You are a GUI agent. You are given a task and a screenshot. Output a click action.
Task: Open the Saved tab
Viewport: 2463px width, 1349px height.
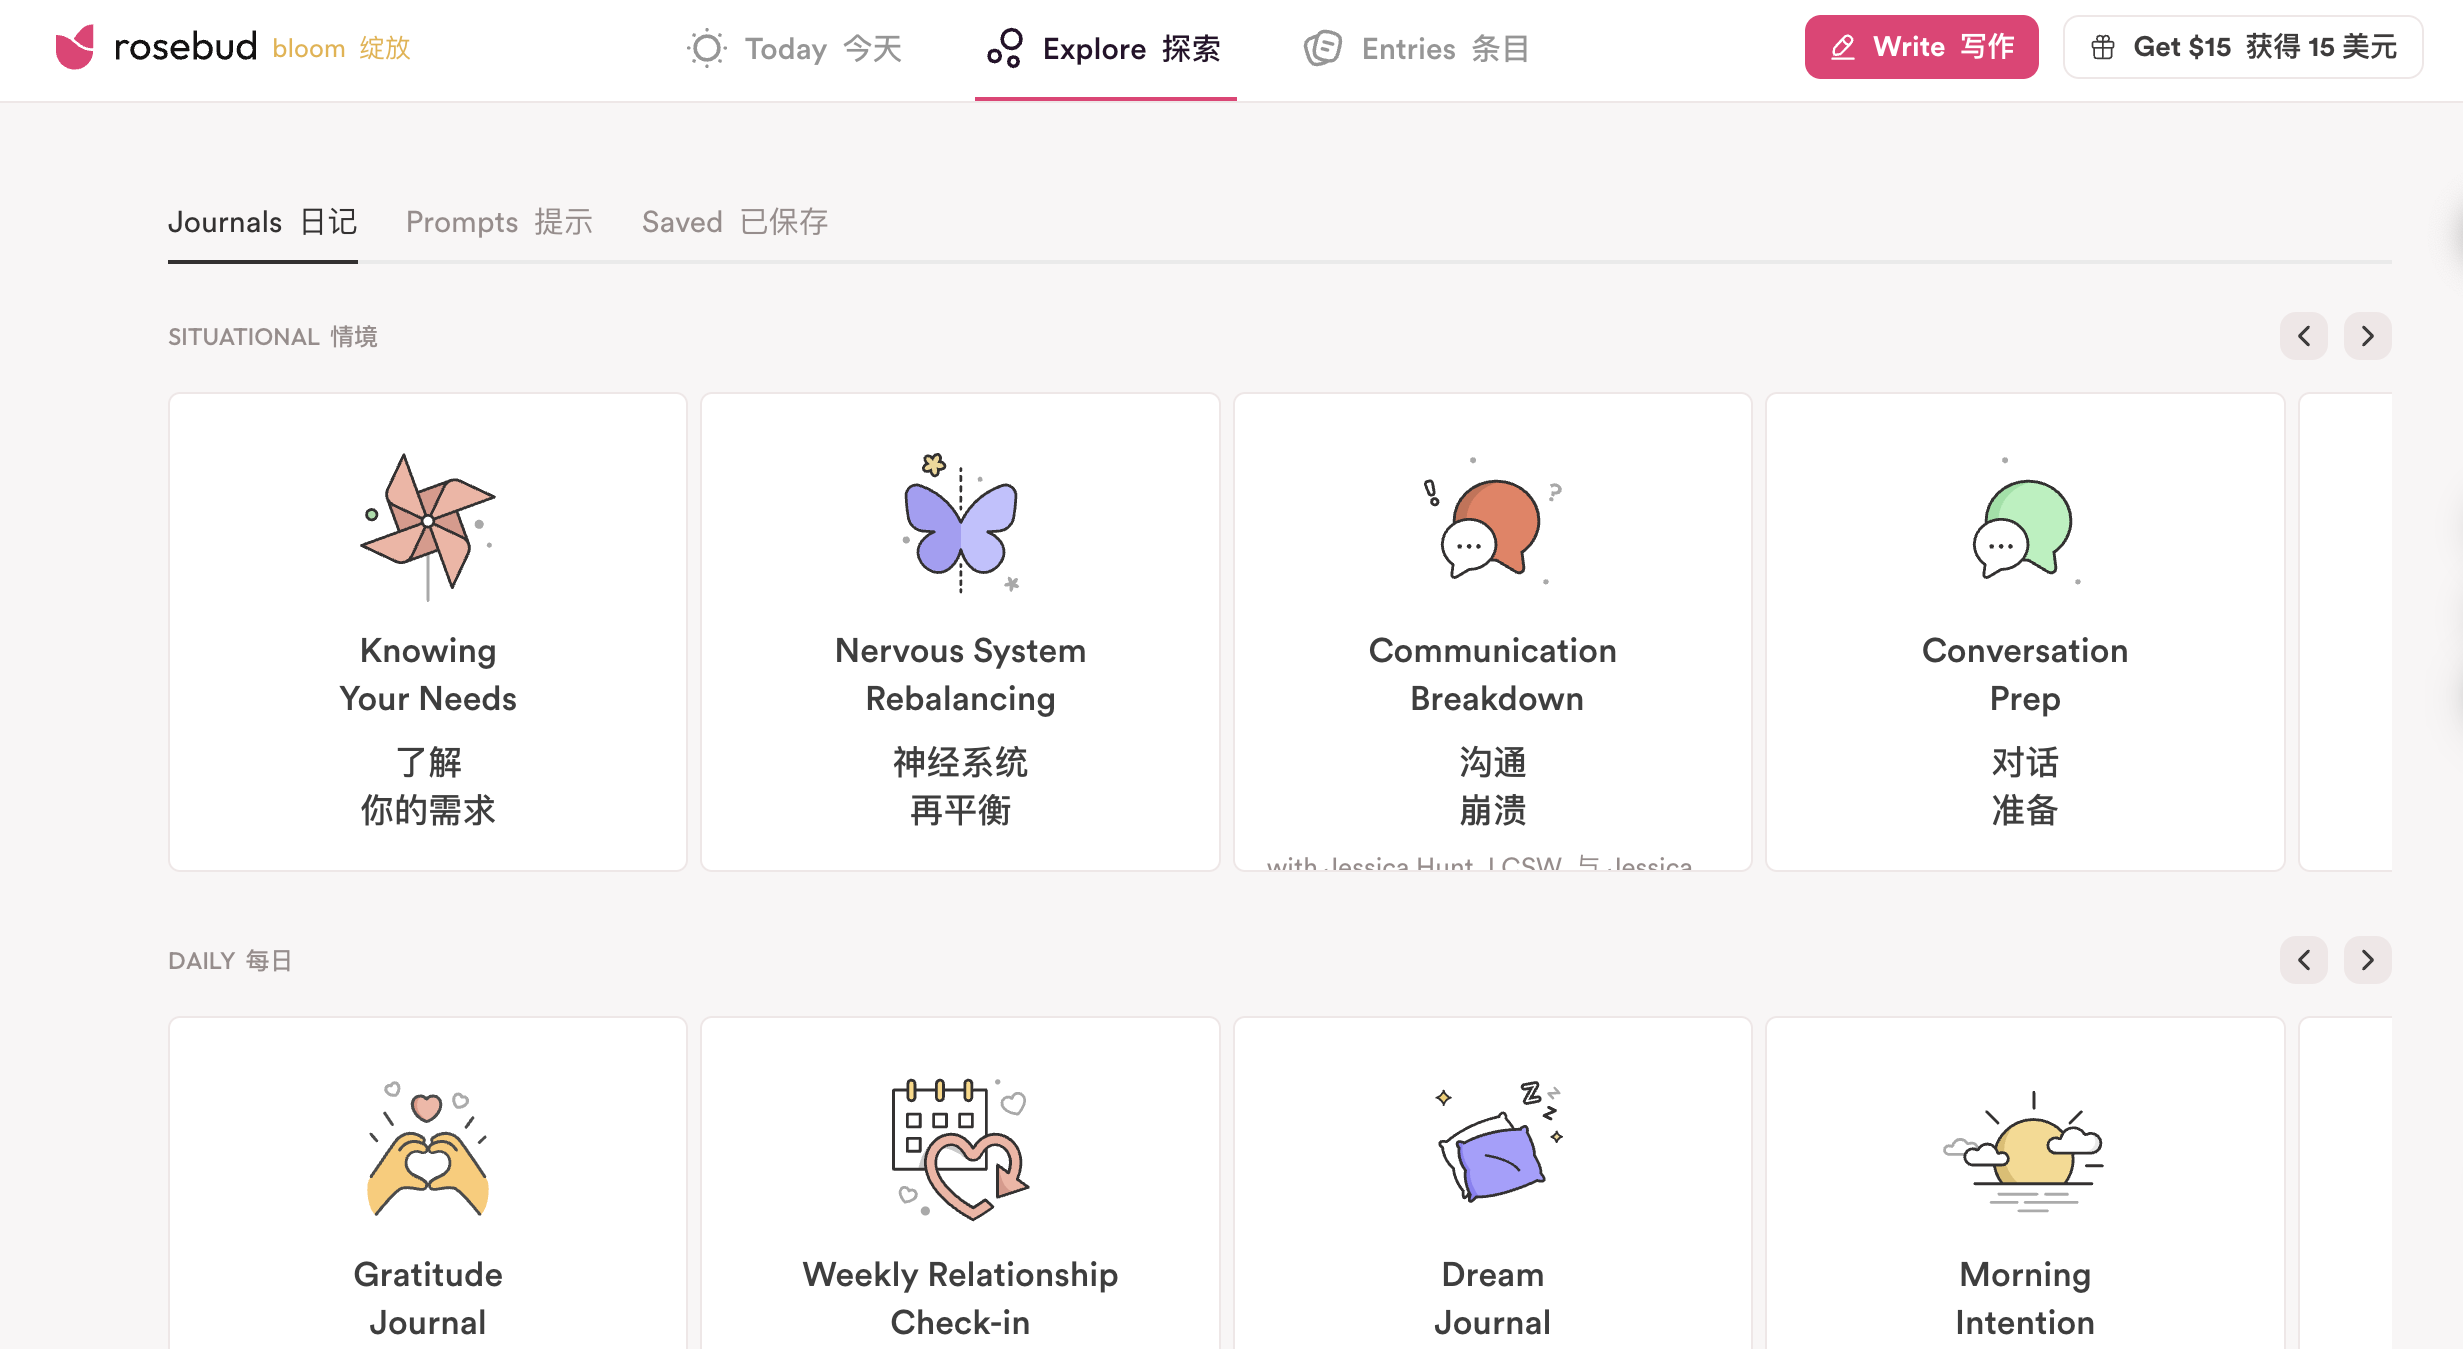point(735,222)
